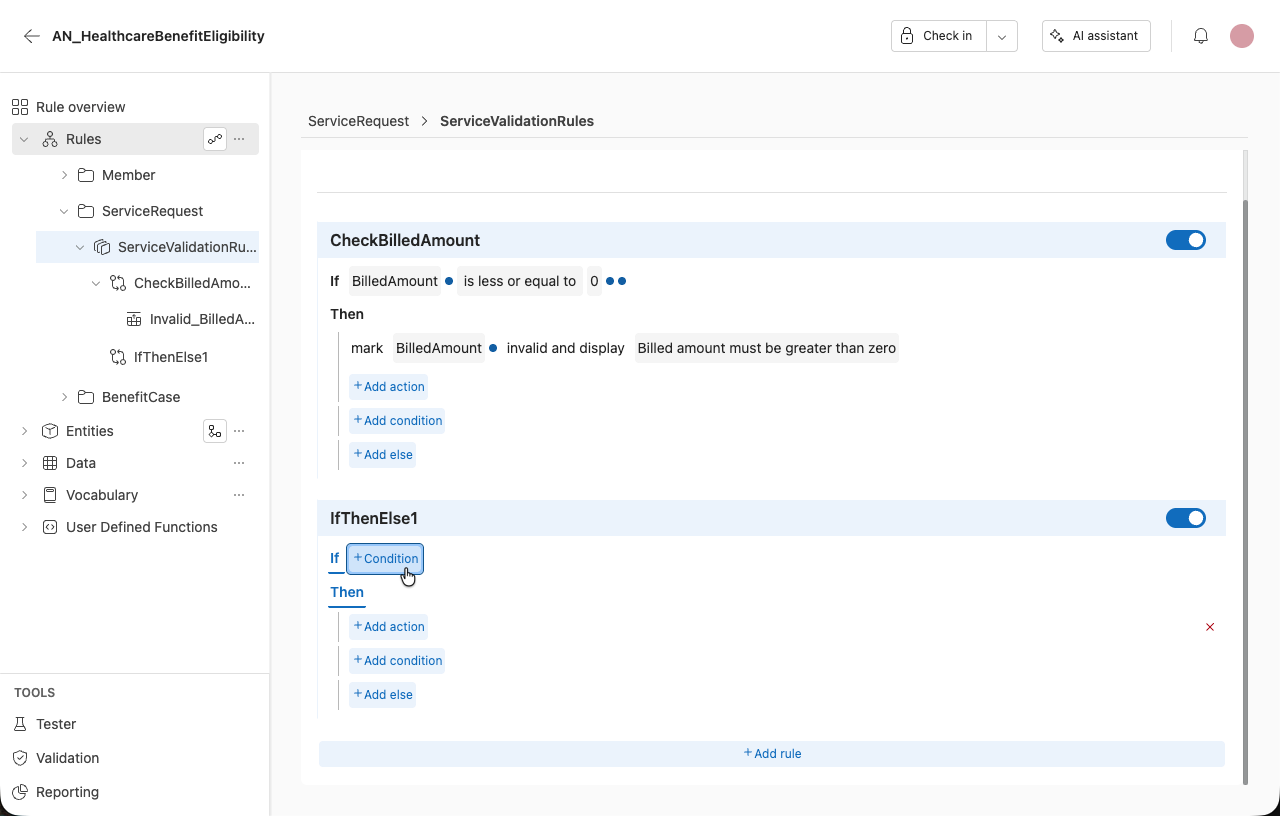Open the notifications bell
Screen dimensions: 1280x816
1201,36
